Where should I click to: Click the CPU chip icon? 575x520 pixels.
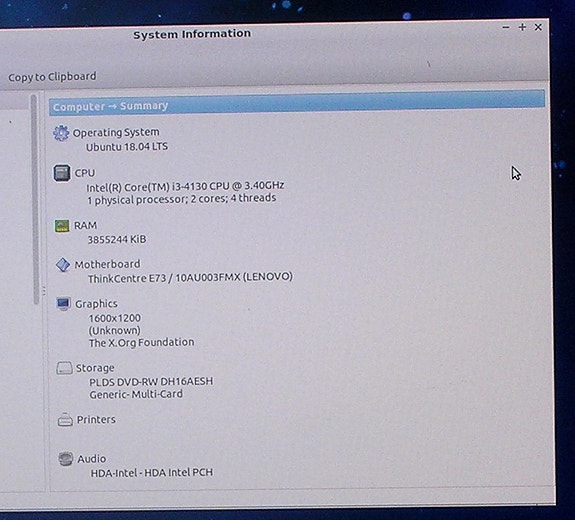click(62, 173)
